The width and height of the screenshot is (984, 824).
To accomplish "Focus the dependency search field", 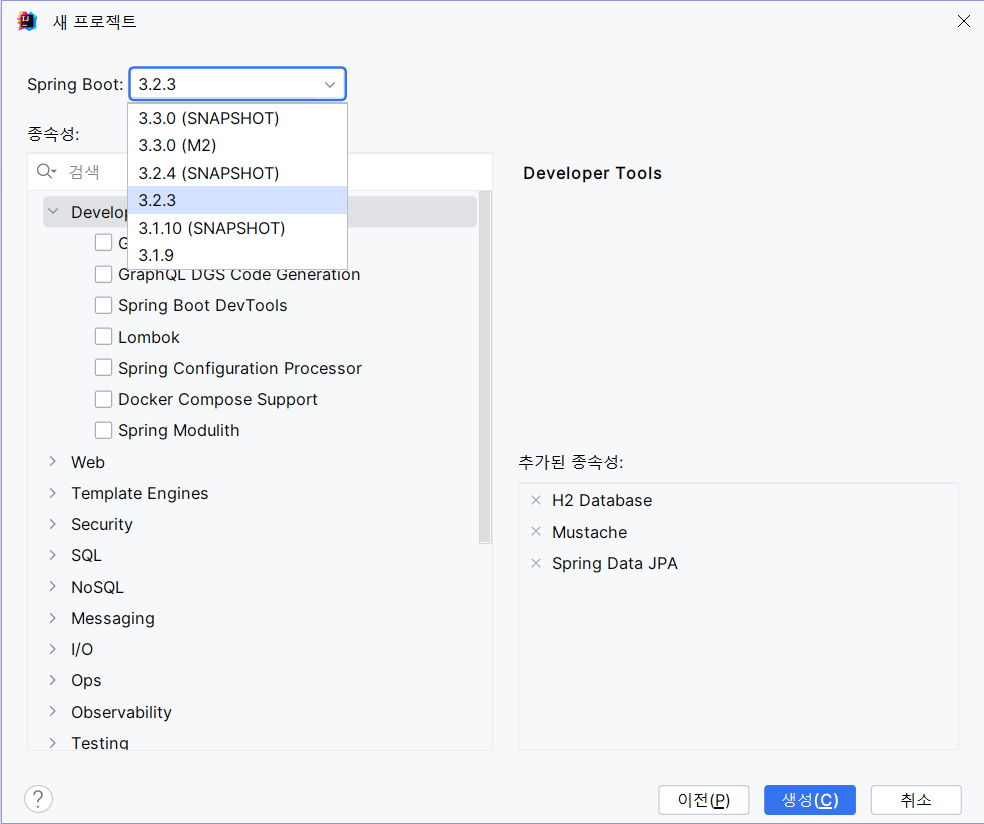I will (260, 171).
